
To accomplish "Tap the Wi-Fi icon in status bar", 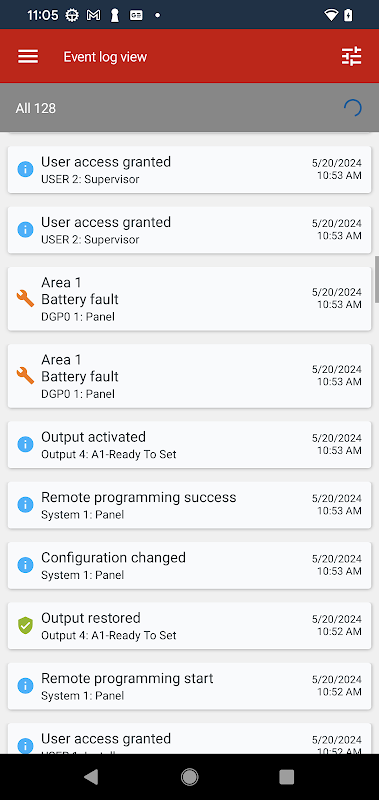I will pos(331,15).
